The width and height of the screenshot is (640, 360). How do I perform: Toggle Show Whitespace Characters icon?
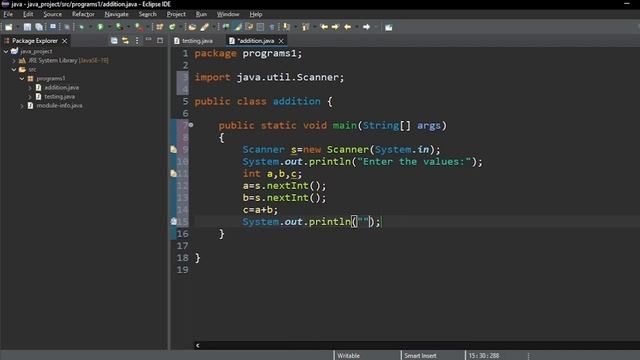pos(271,27)
